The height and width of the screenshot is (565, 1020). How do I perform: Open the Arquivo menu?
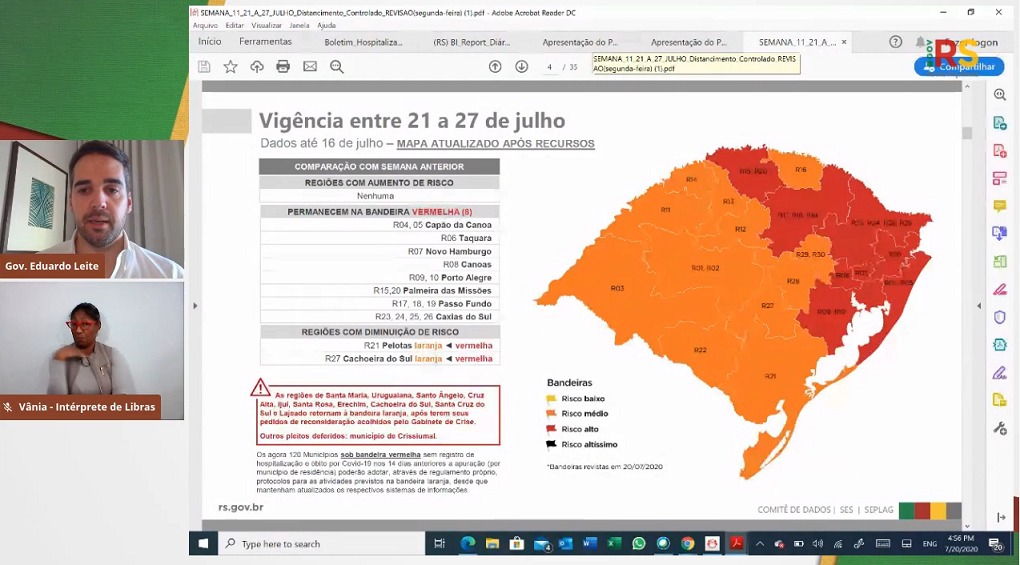205,25
